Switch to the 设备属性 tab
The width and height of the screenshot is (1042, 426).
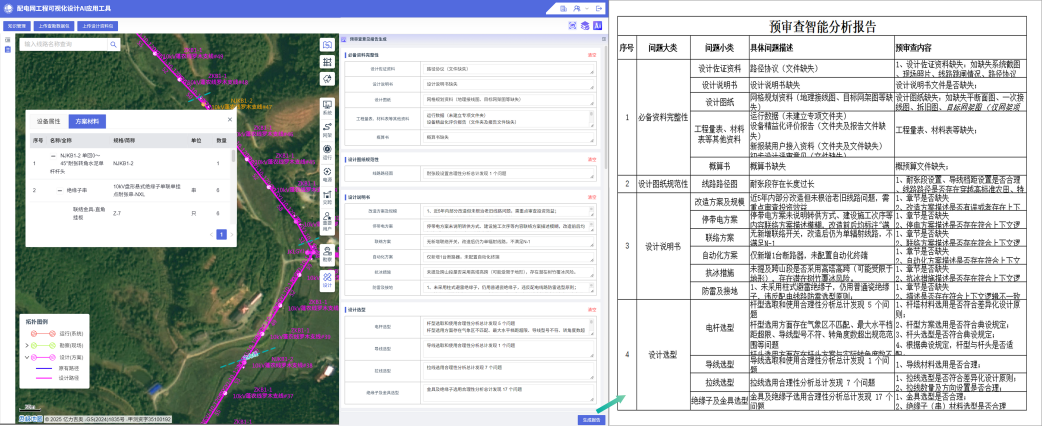click(x=49, y=122)
